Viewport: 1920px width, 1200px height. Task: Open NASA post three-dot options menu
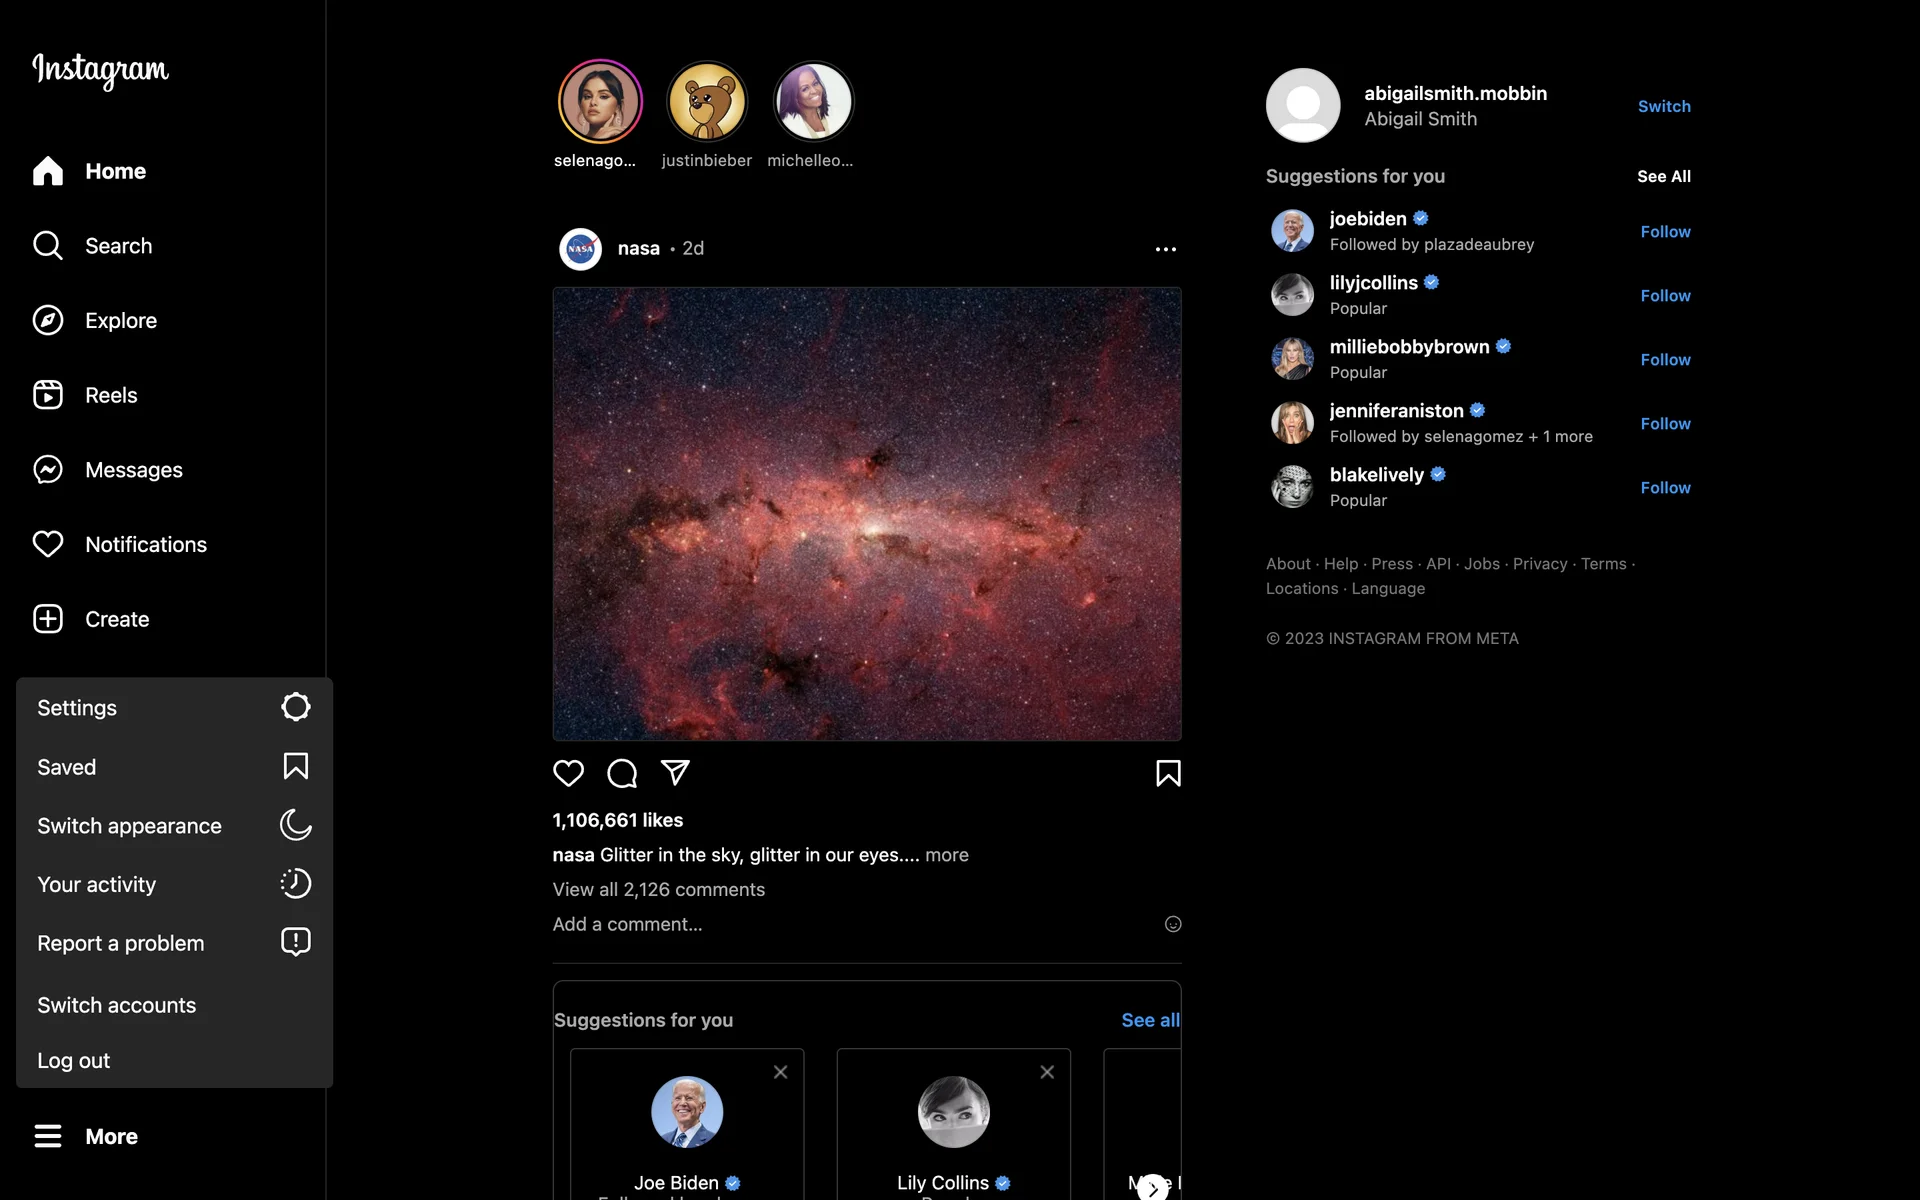point(1165,249)
